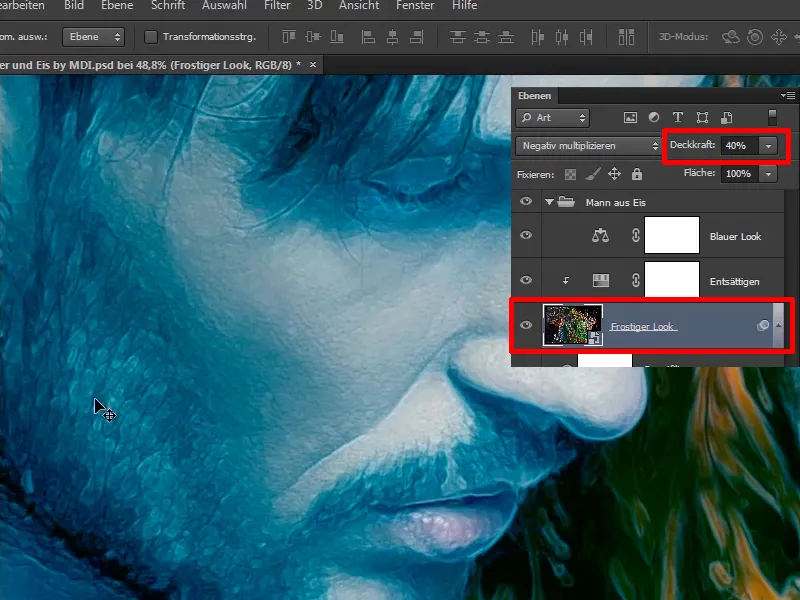Open Ebenen panel menu icon
Screen dimensions: 800x600
coord(788,95)
